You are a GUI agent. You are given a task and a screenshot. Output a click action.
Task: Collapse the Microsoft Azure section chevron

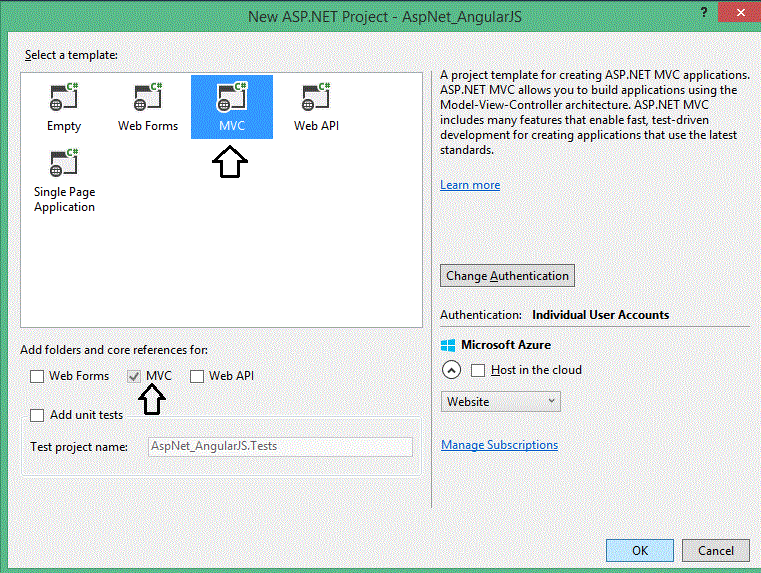pyautogui.click(x=451, y=370)
